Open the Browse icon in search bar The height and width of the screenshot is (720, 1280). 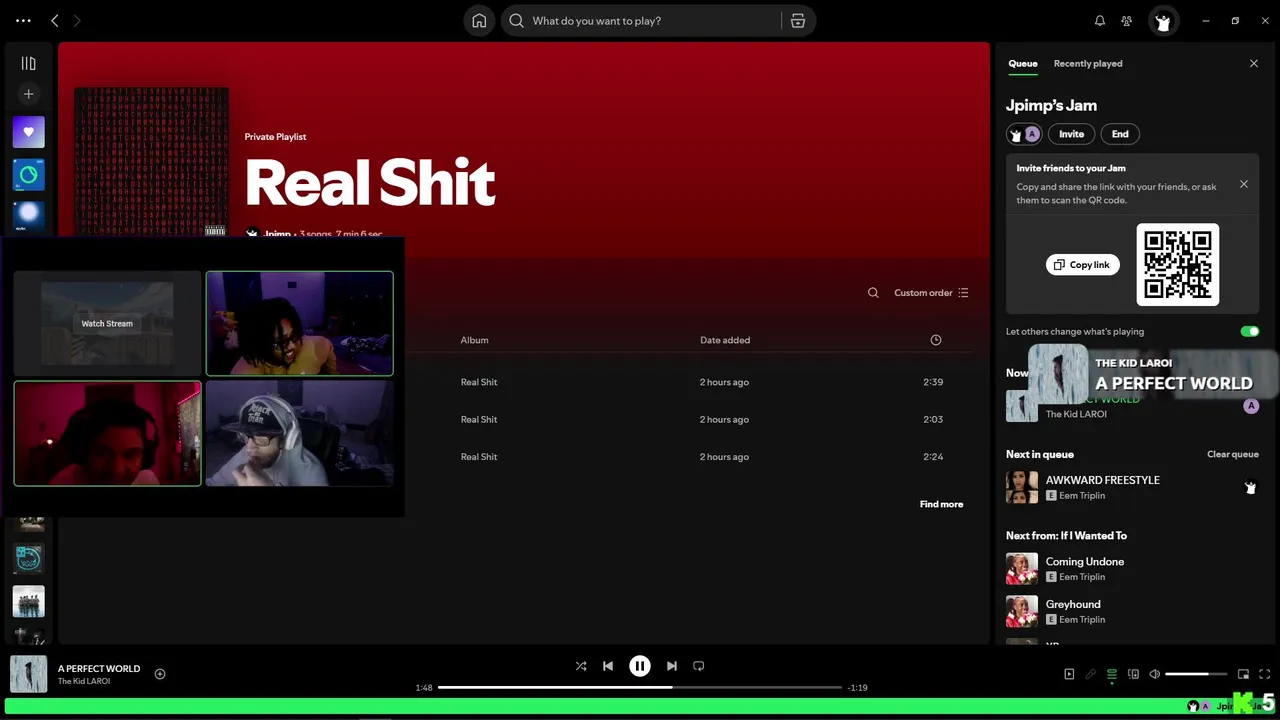point(798,21)
